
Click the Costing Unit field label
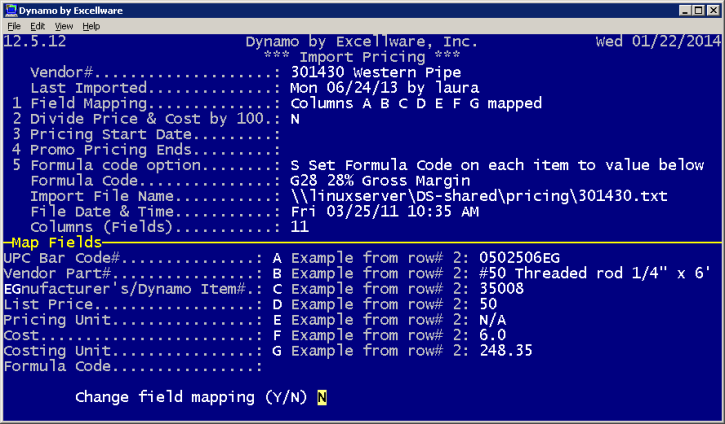tap(57, 351)
